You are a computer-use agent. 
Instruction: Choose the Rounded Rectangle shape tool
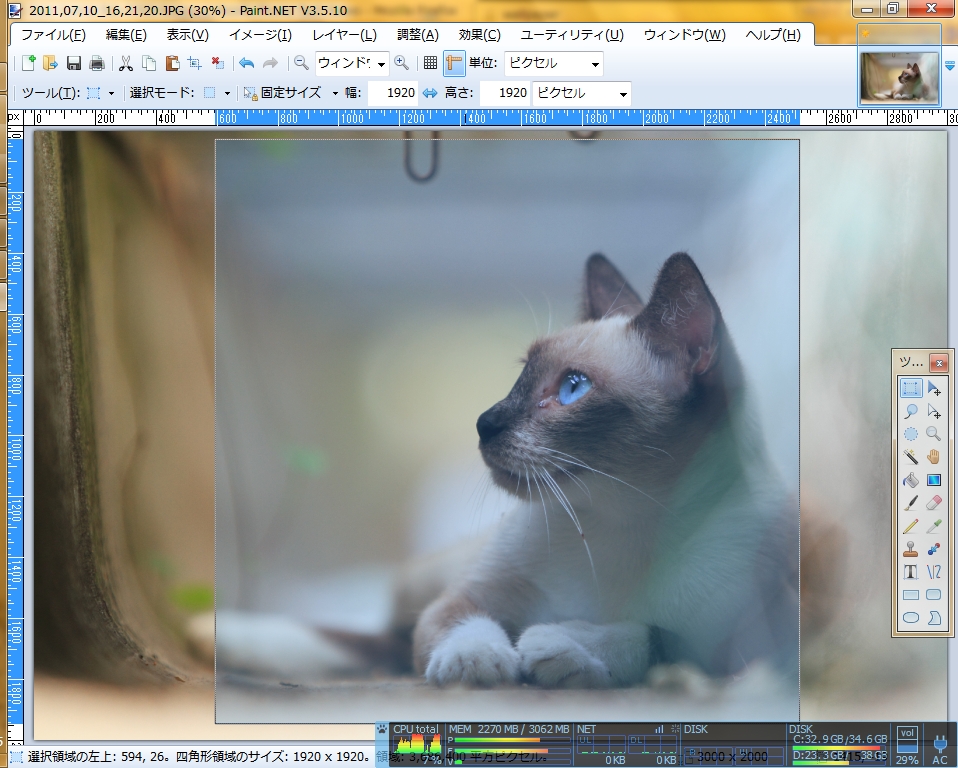pyautogui.click(x=934, y=595)
